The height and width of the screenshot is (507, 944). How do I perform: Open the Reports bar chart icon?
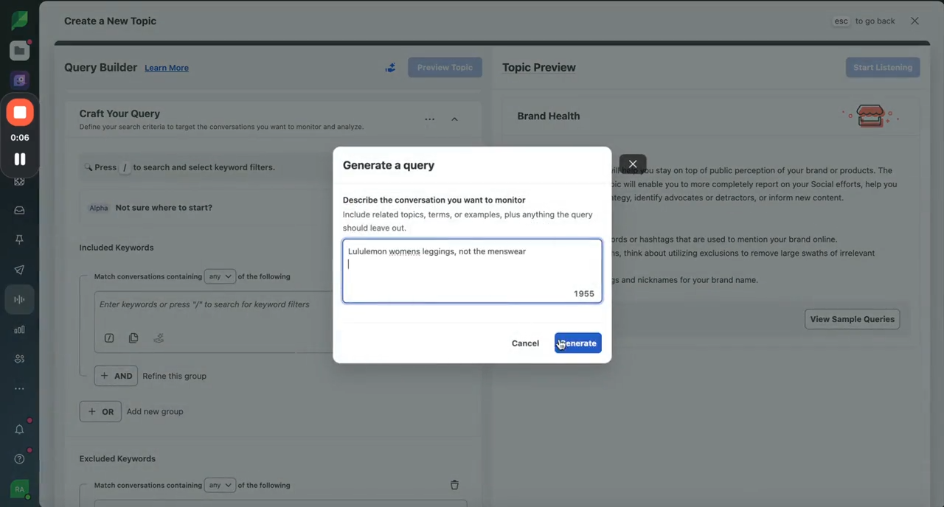19,329
